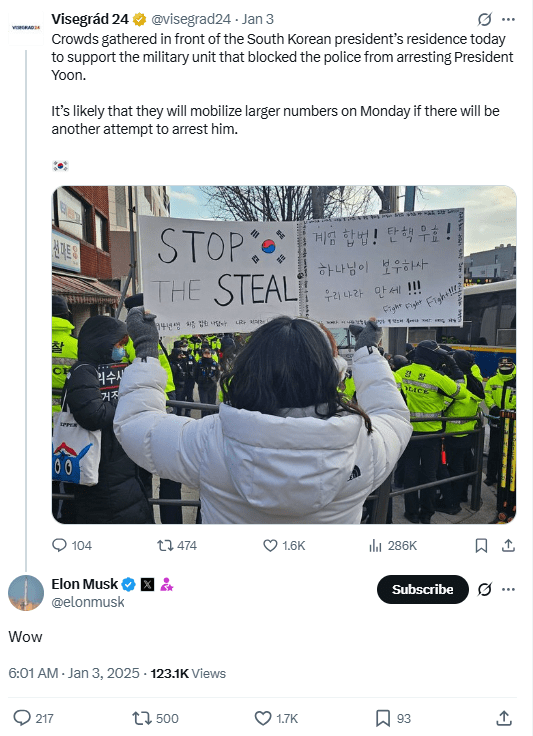The height and width of the screenshot is (736, 533).
Task: Visit the @elonmusk handle link
Action: click(x=88, y=602)
